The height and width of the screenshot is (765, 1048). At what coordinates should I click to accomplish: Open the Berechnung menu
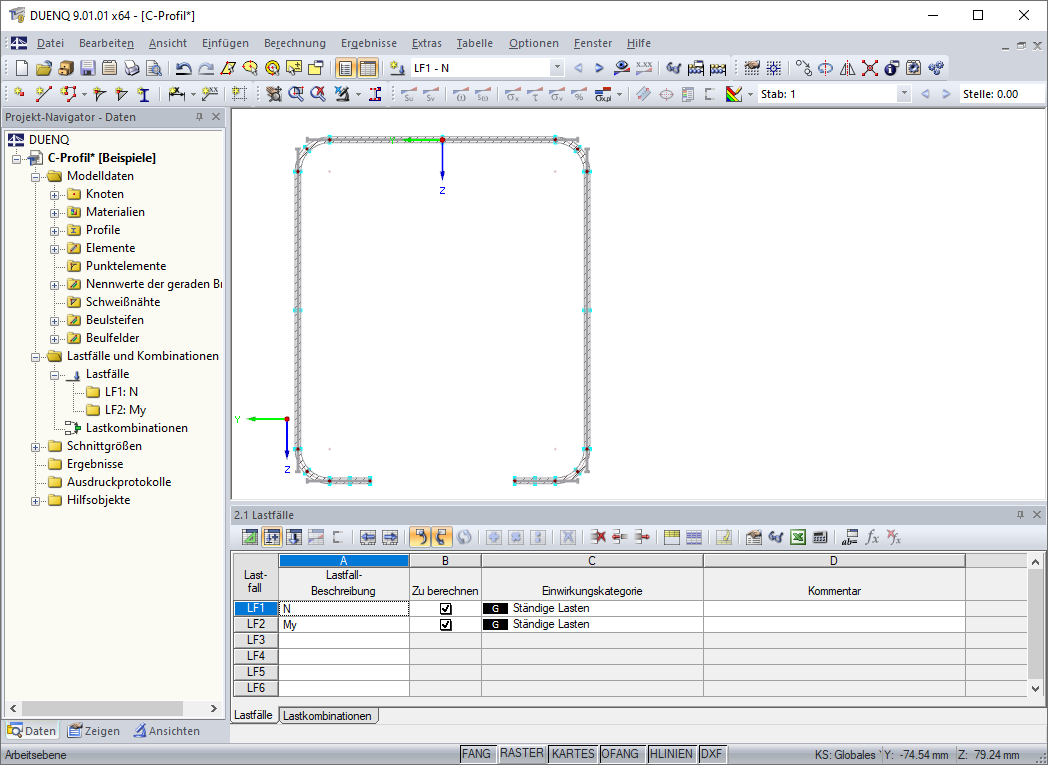[x=295, y=43]
